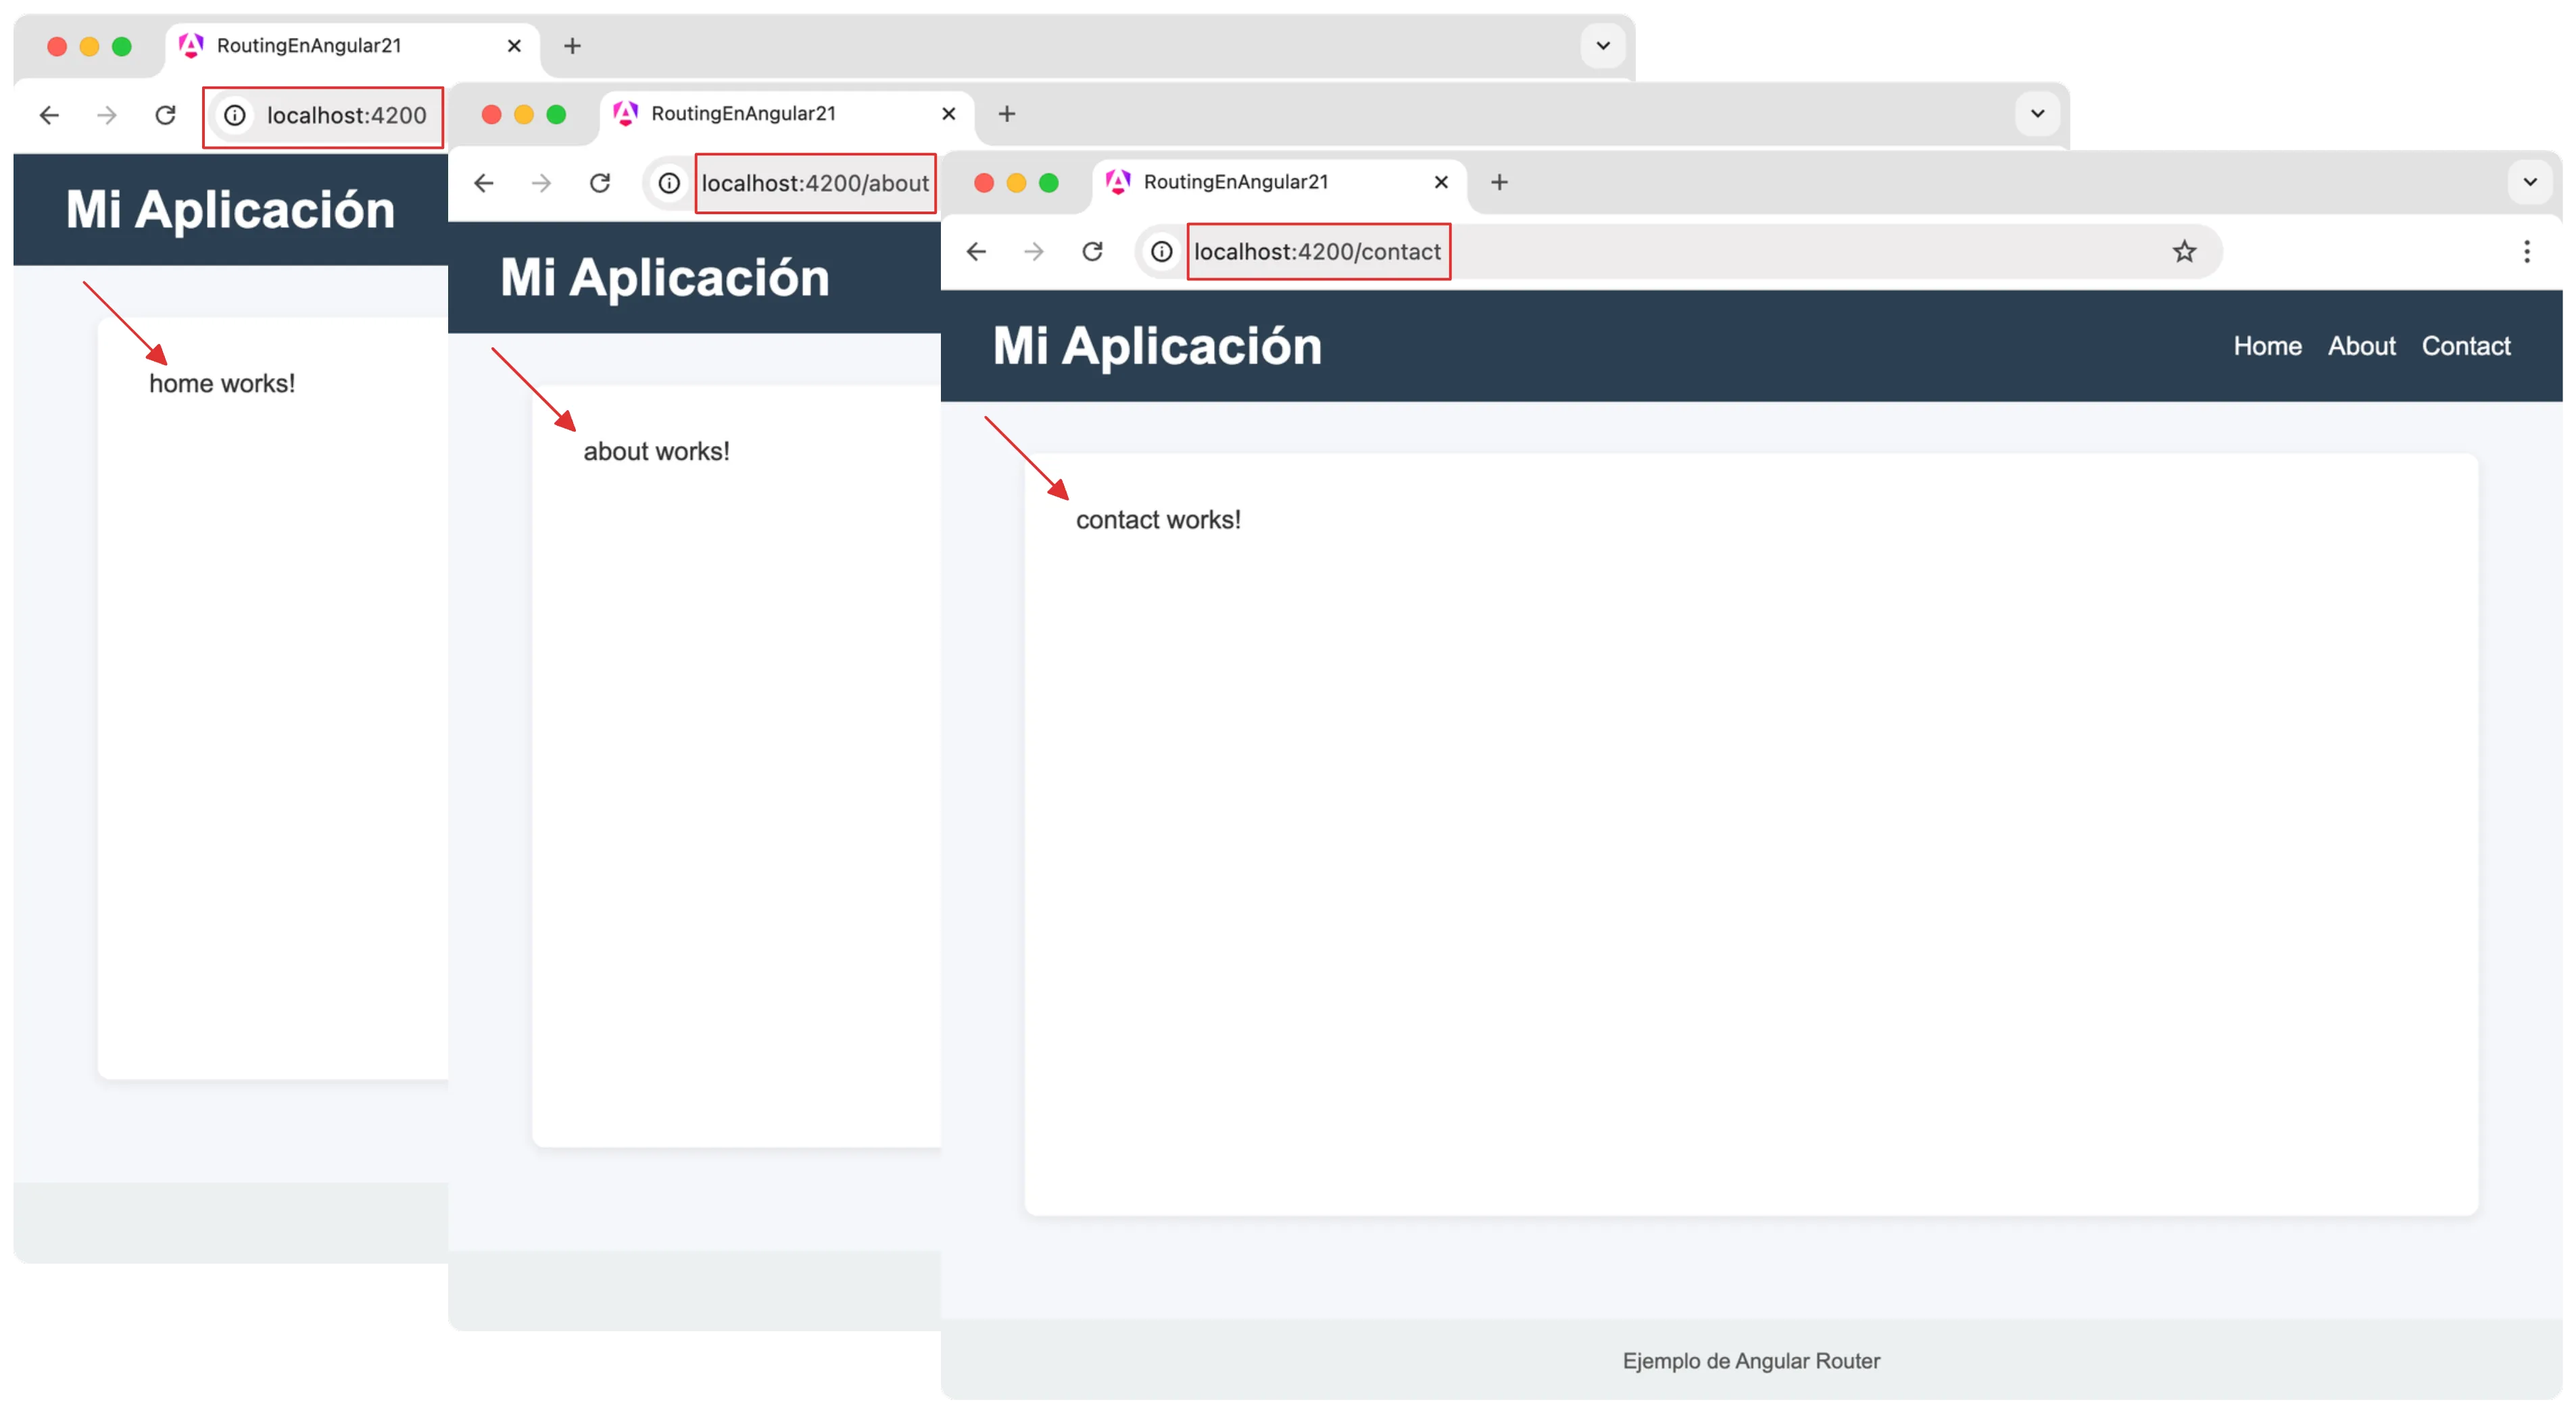
Task: Reload the localhost:4200/about page
Action: [x=600, y=183]
